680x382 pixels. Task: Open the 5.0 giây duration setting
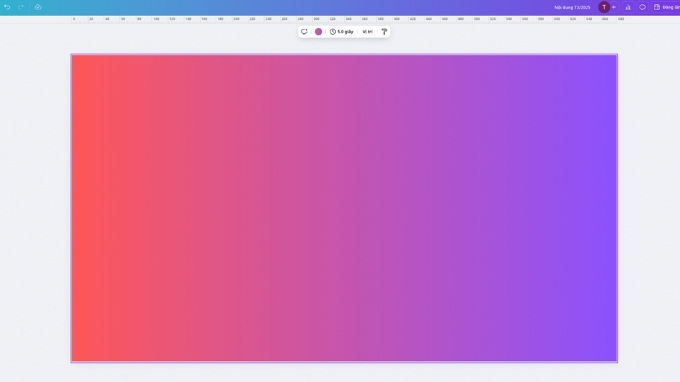342,32
